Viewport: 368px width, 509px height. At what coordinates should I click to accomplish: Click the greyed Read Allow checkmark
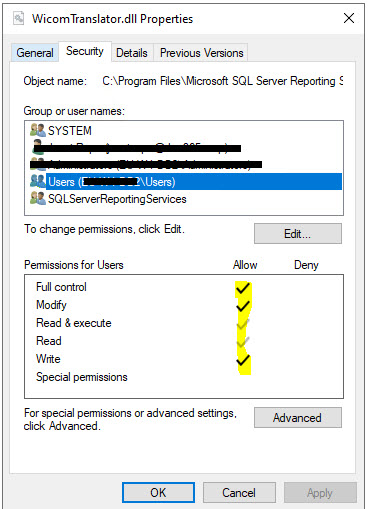pos(243,342)
